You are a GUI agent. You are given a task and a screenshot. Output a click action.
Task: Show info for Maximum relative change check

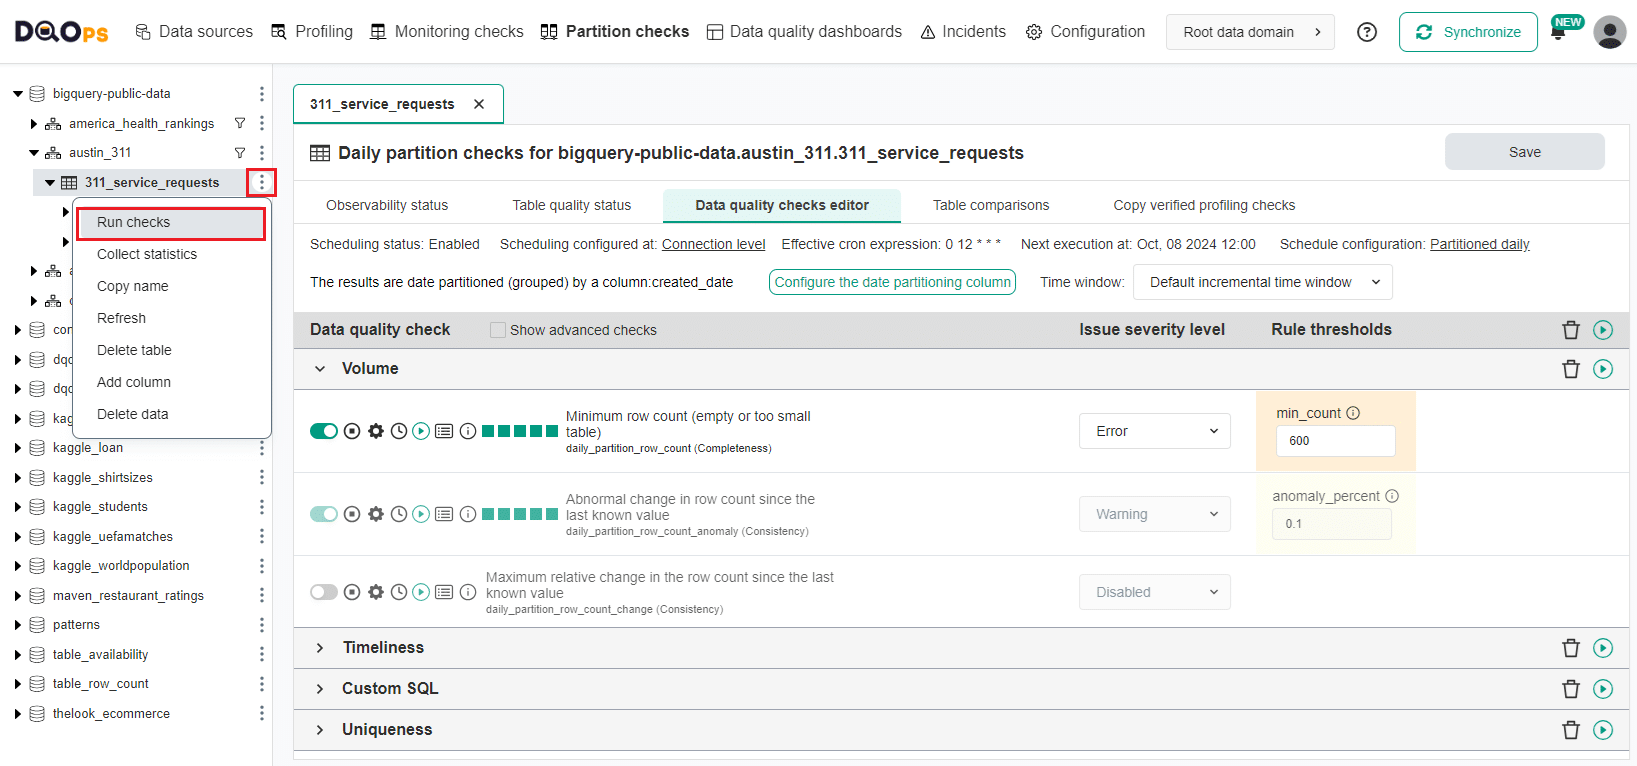point(468,592)
